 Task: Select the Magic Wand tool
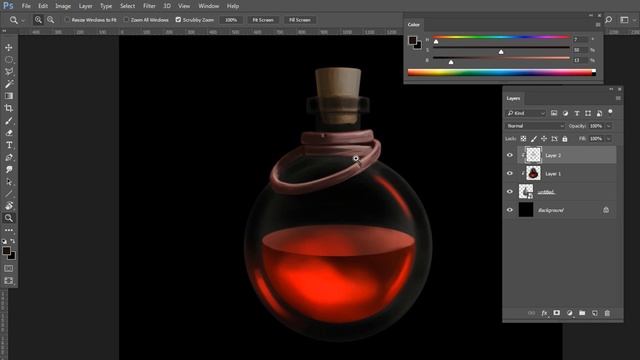point(9,84)
